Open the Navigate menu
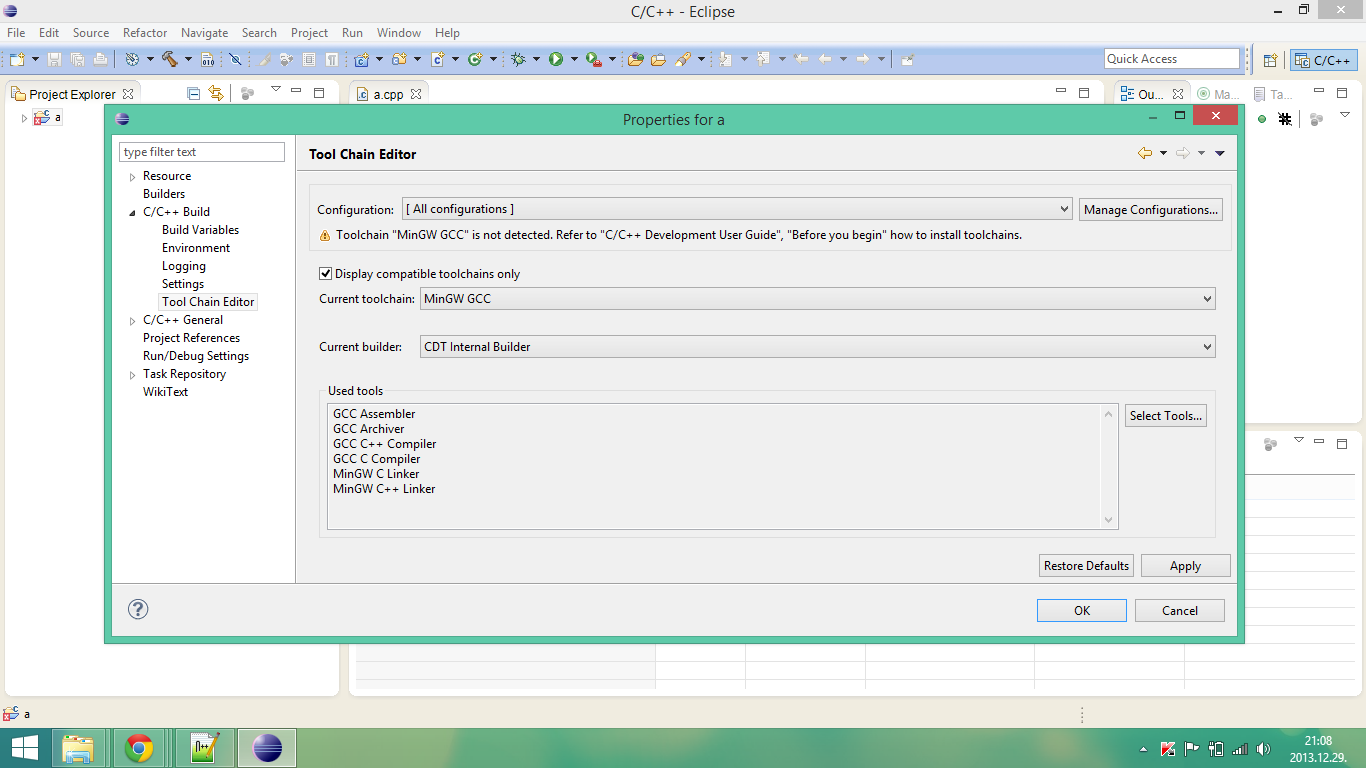 click(x=204, y=33)
